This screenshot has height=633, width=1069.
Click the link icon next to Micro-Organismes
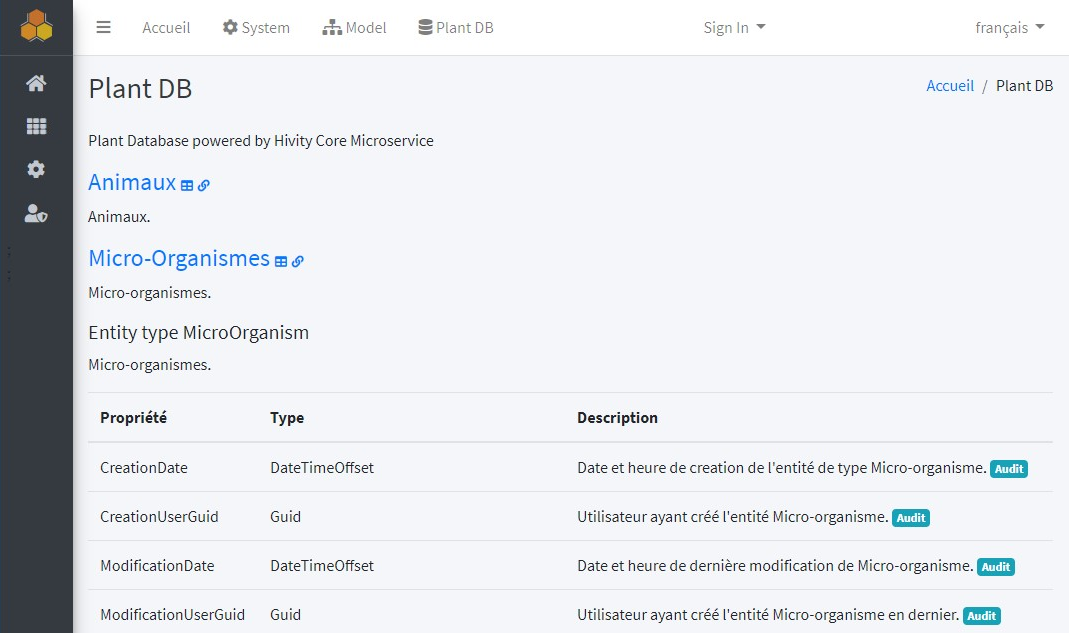tap(297, 261)
